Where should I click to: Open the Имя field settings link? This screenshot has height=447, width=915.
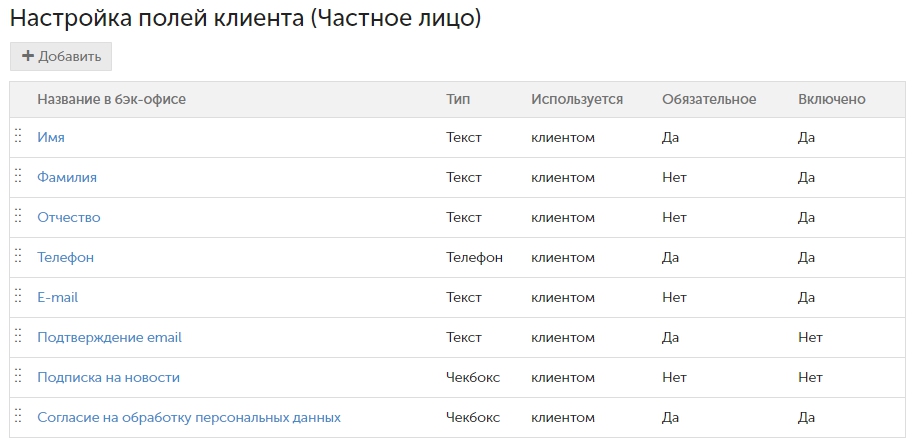pos(51,138)
